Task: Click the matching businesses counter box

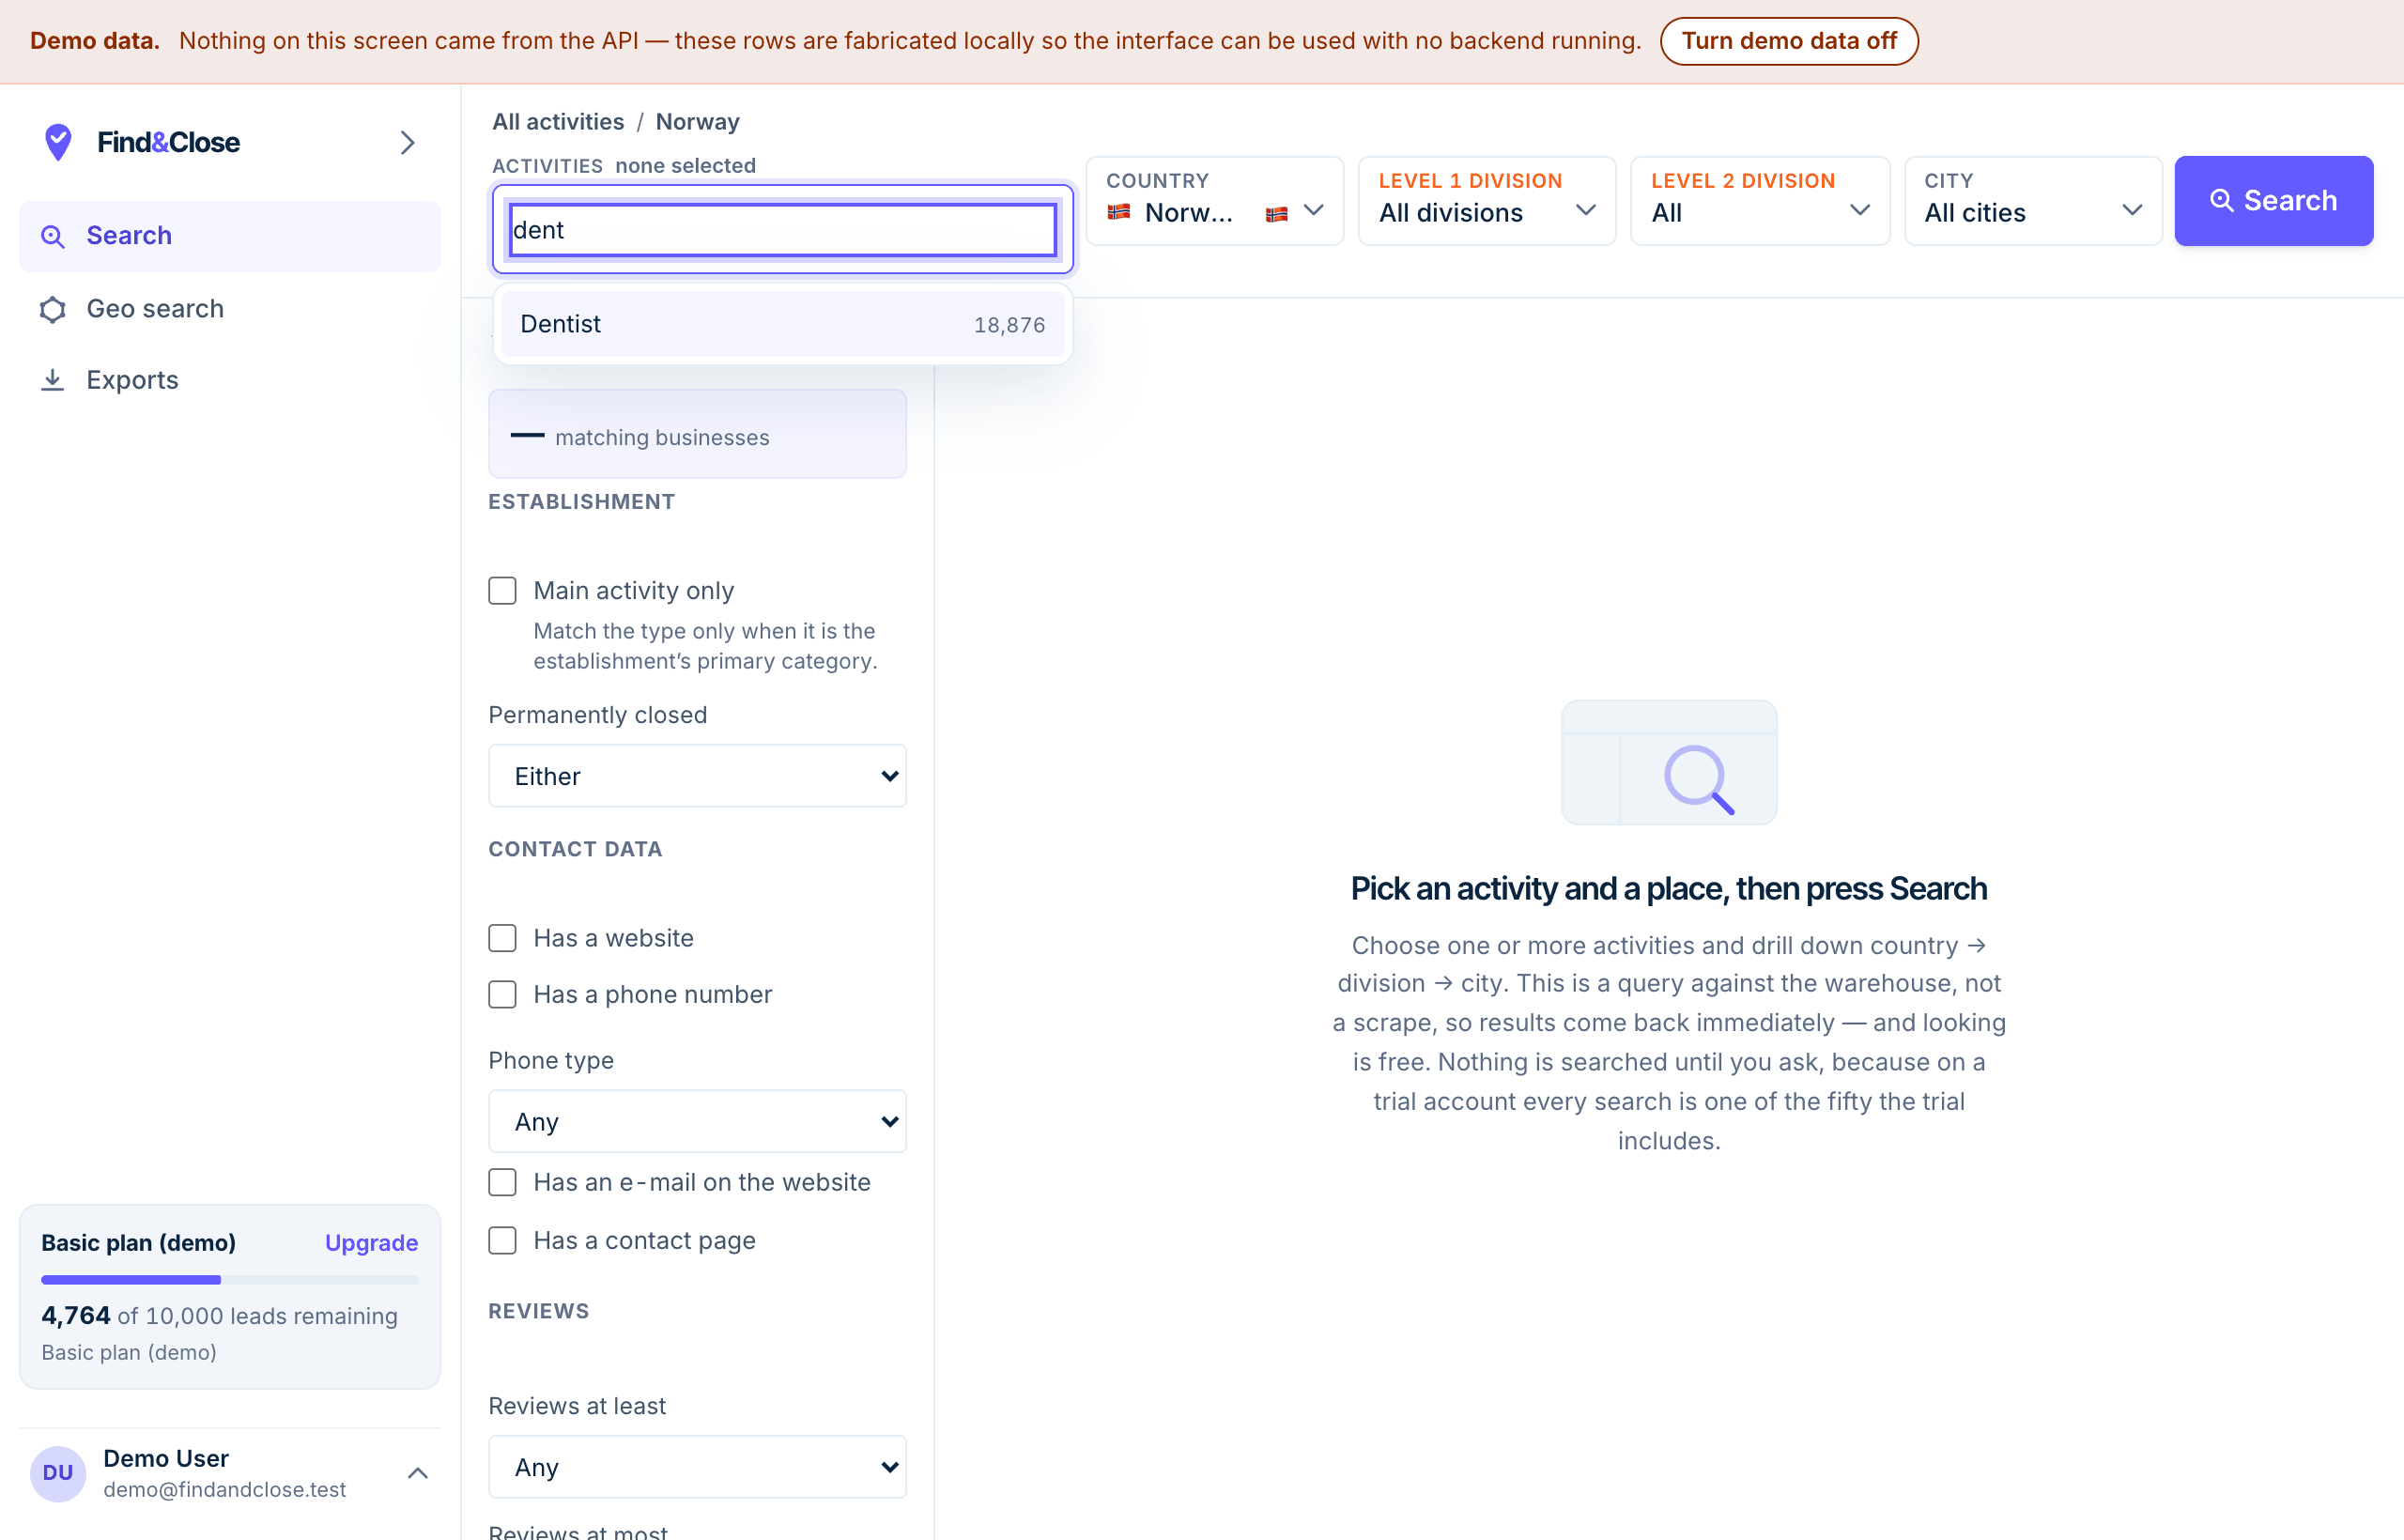Action: point(697,434)
